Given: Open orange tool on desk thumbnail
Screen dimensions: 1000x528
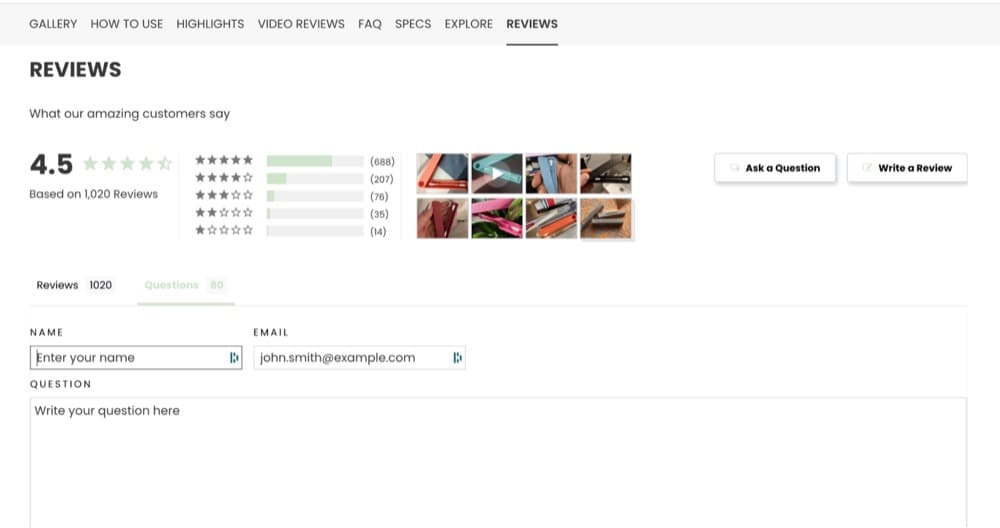Looking at the screenshot, I should coord(551,218).
